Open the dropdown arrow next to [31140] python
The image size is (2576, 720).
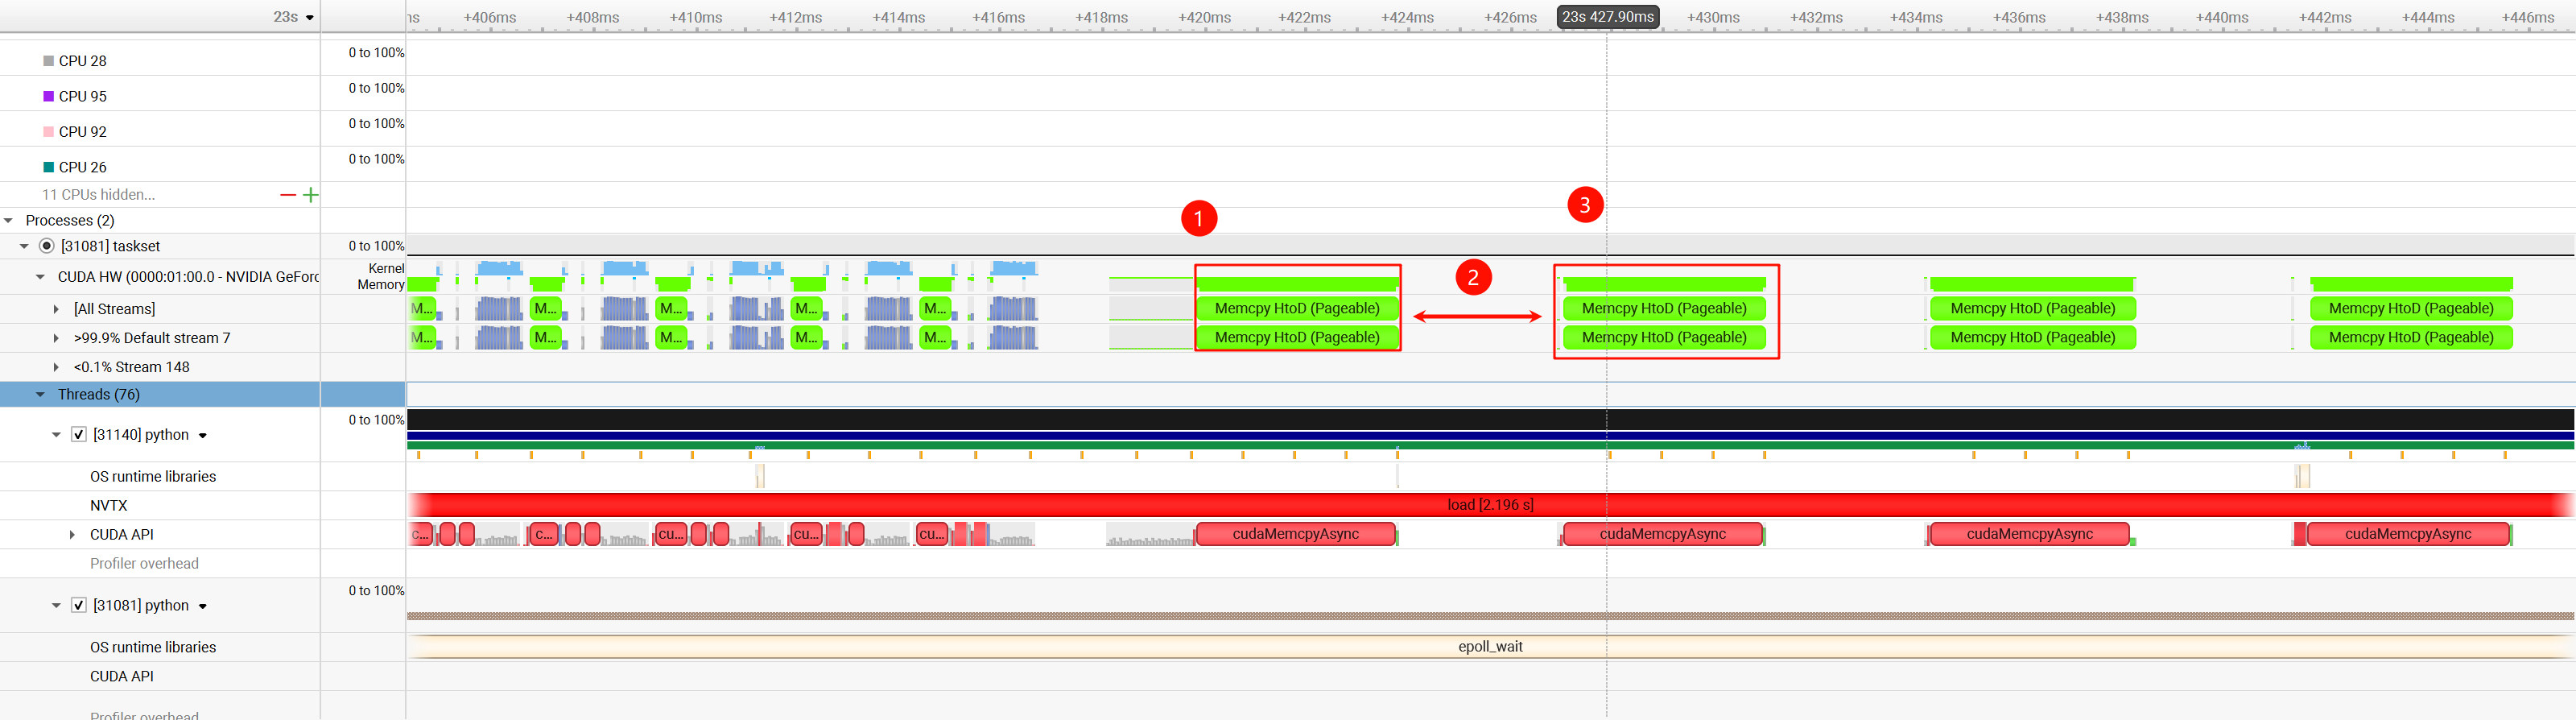203,436
